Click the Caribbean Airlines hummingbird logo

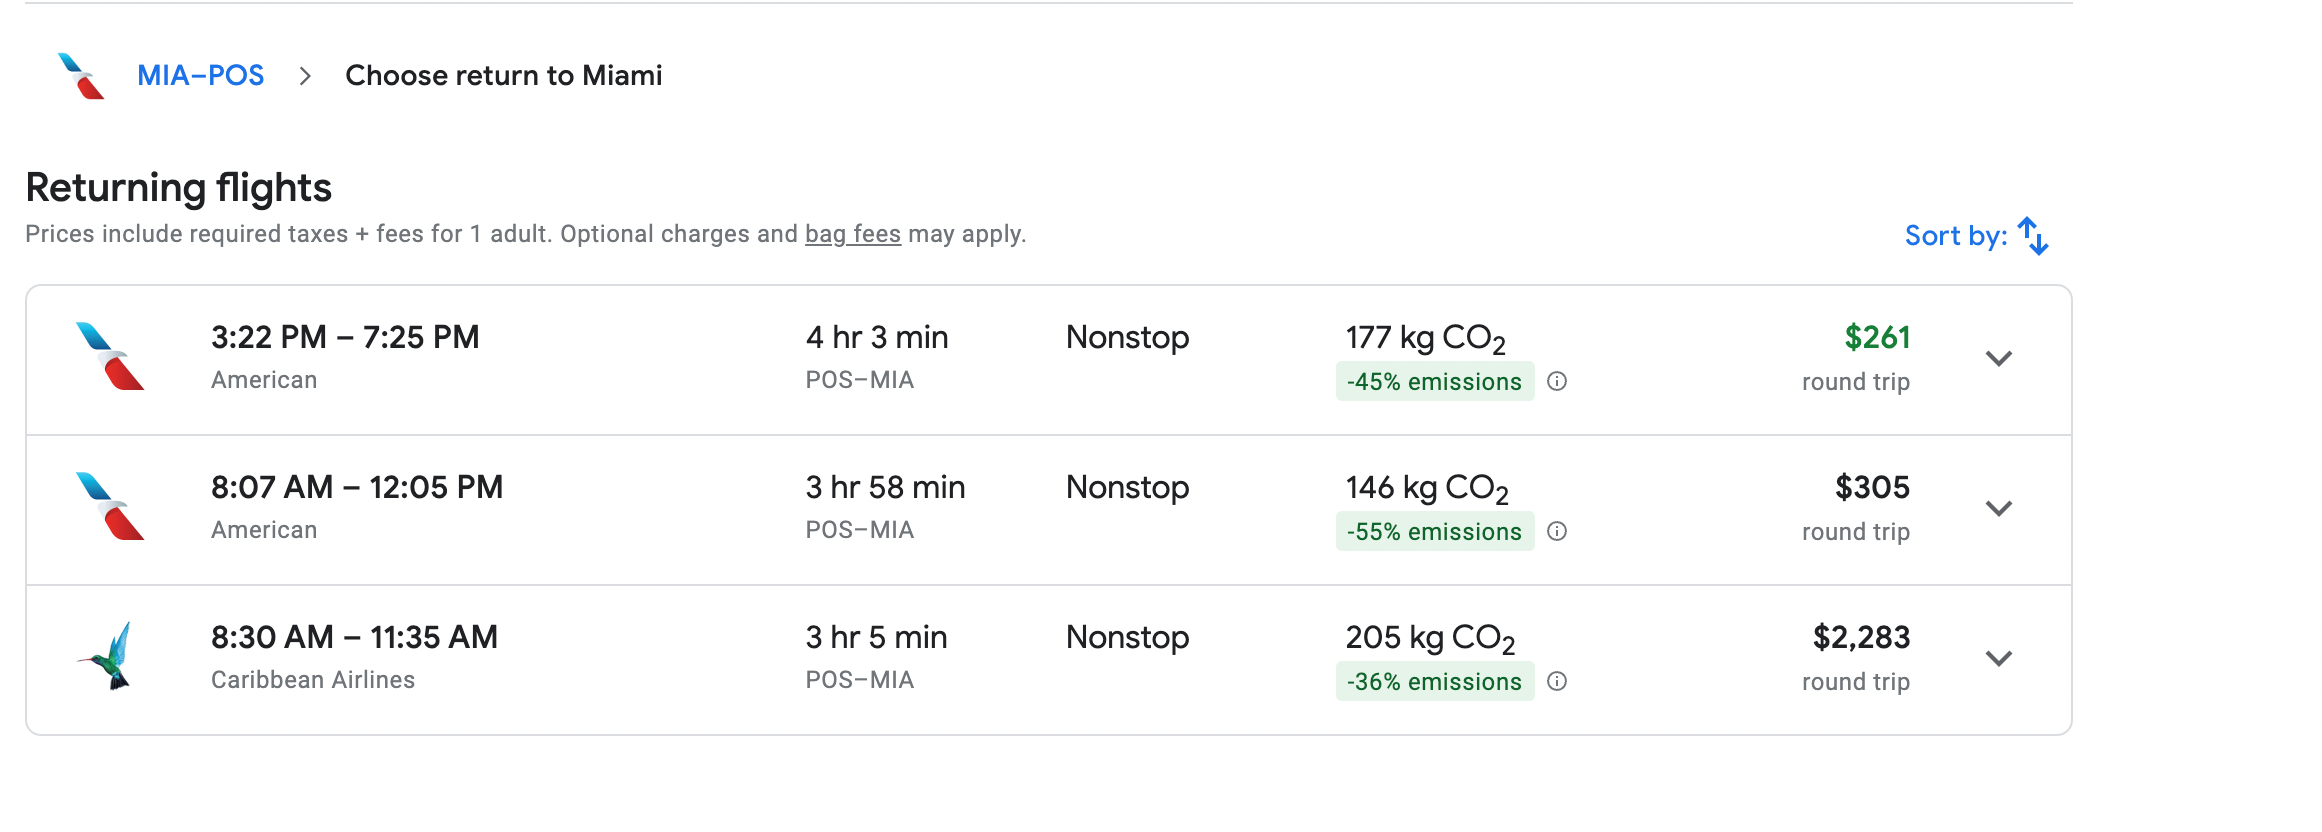[108, 657]
